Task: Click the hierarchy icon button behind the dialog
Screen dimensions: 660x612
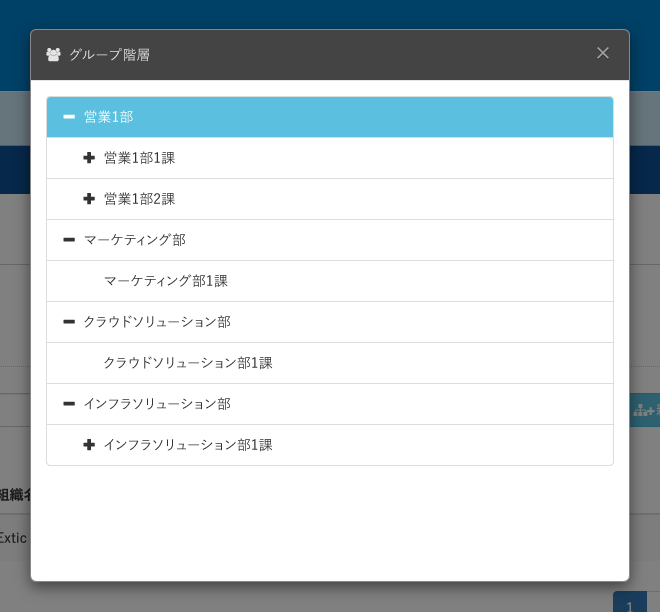Action: click(645, 410)
